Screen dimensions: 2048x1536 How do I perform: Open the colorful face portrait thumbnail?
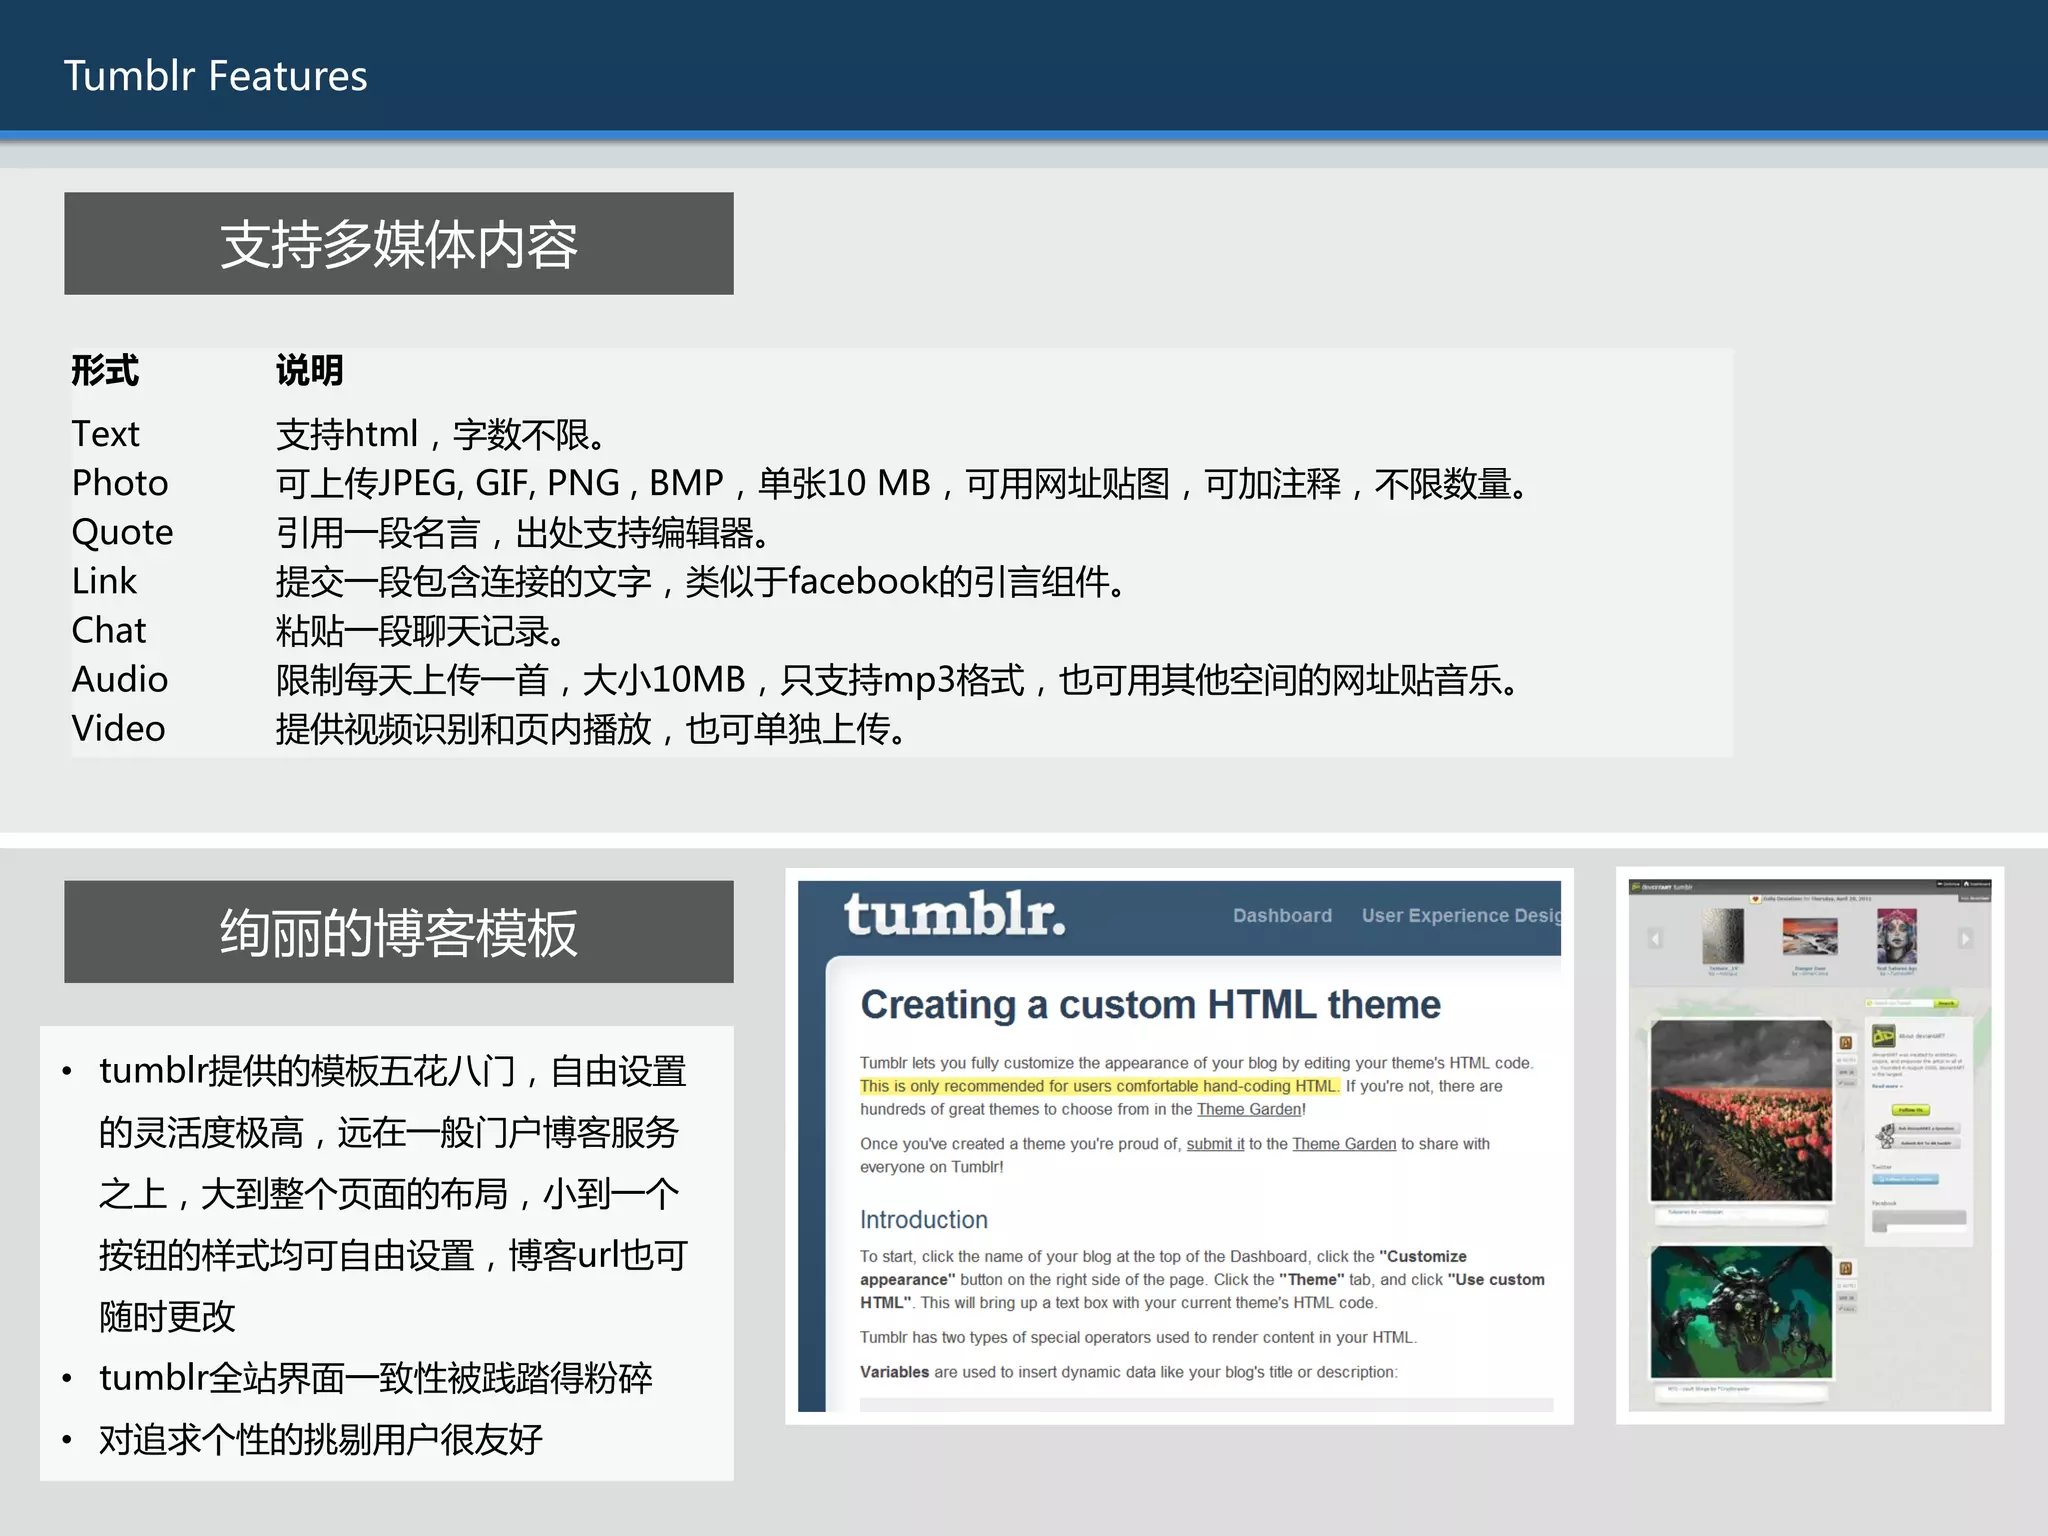coord(1896,936)
